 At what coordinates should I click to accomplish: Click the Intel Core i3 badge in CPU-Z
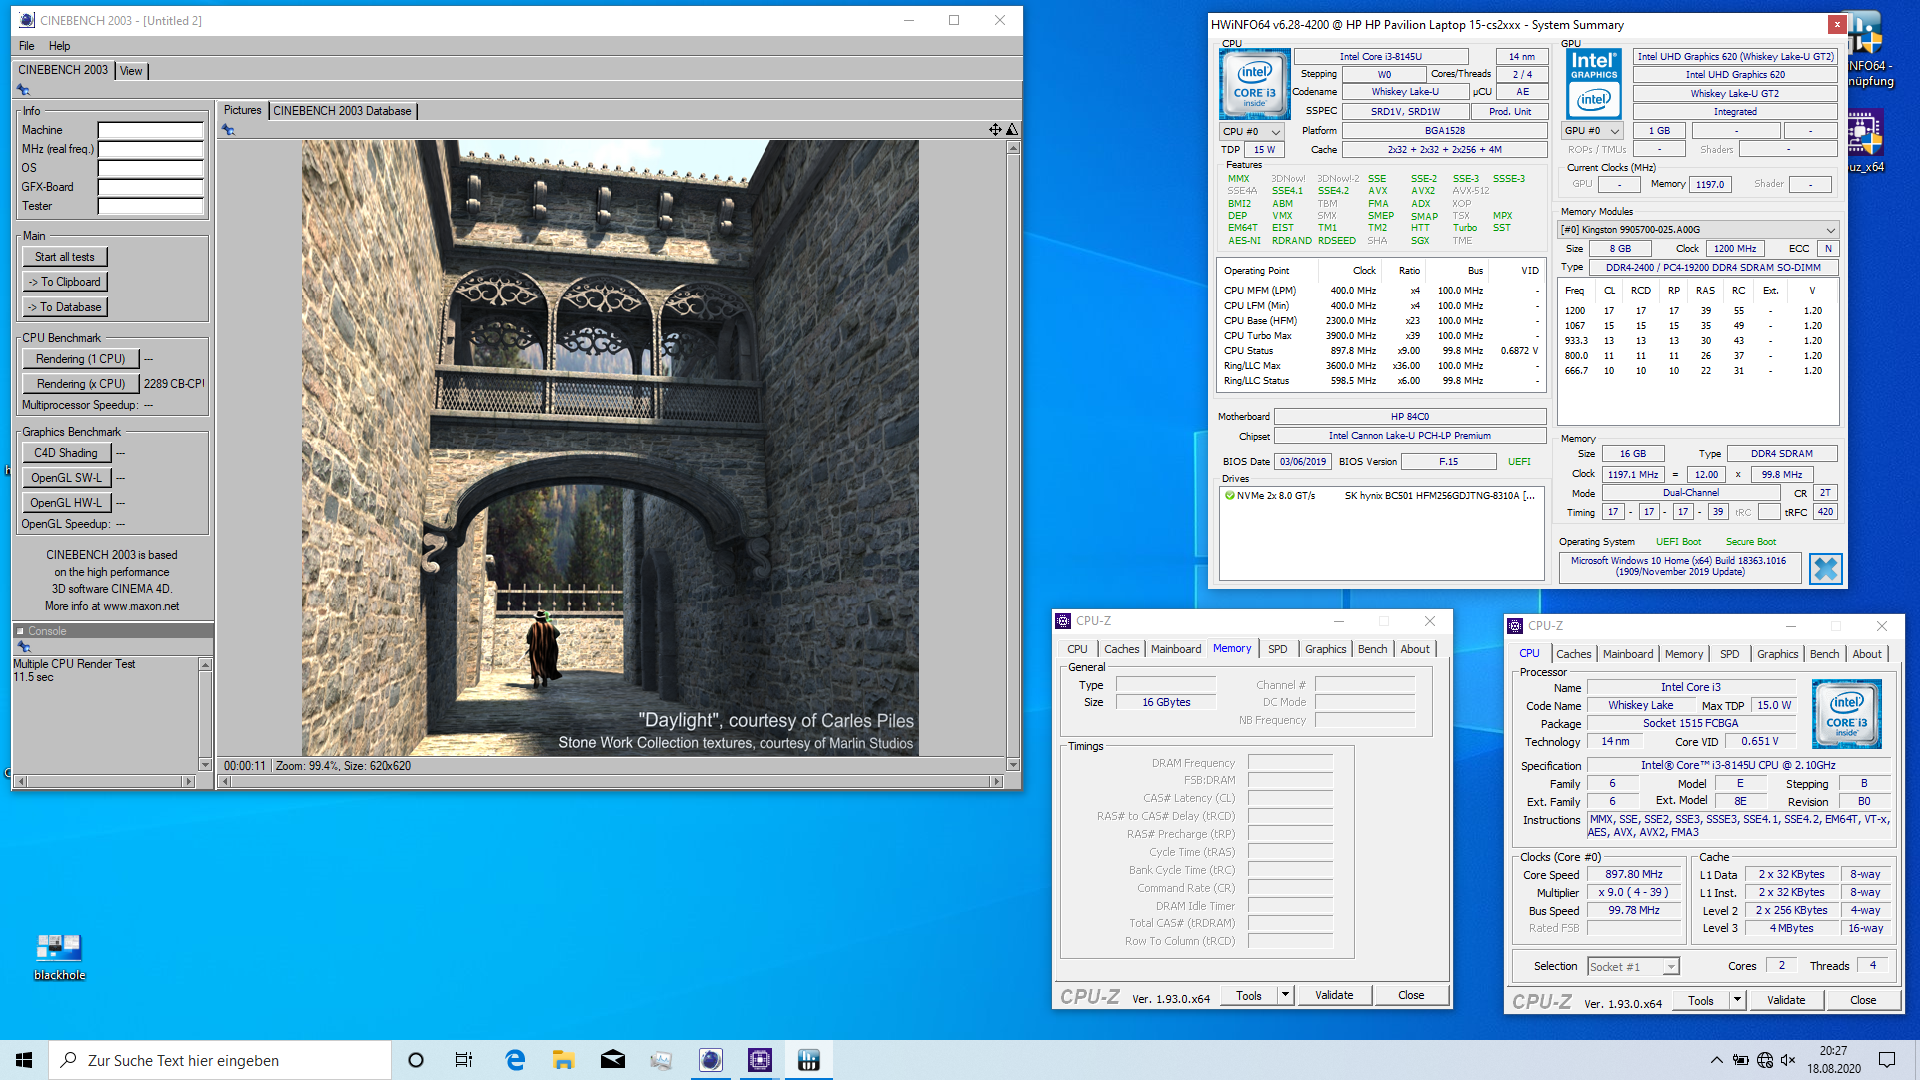pyautogui.click(x=1847, y=714)
